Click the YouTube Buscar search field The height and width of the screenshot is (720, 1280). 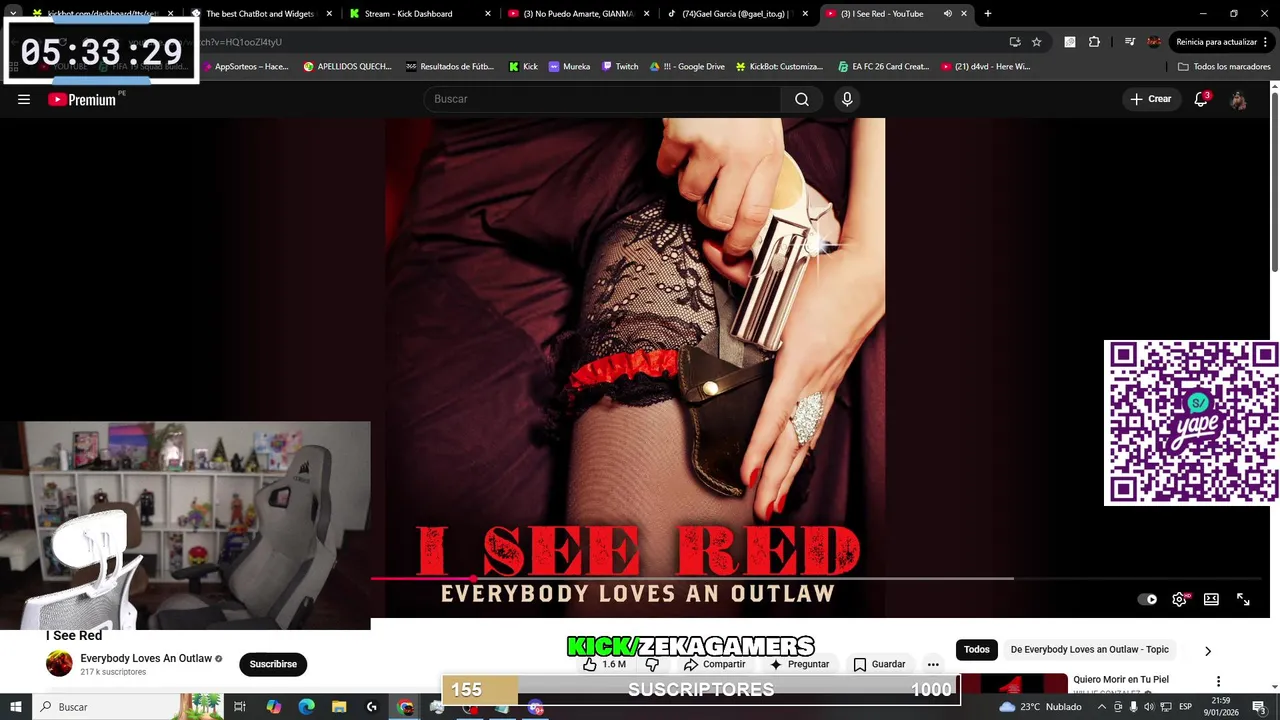[603, 99]
